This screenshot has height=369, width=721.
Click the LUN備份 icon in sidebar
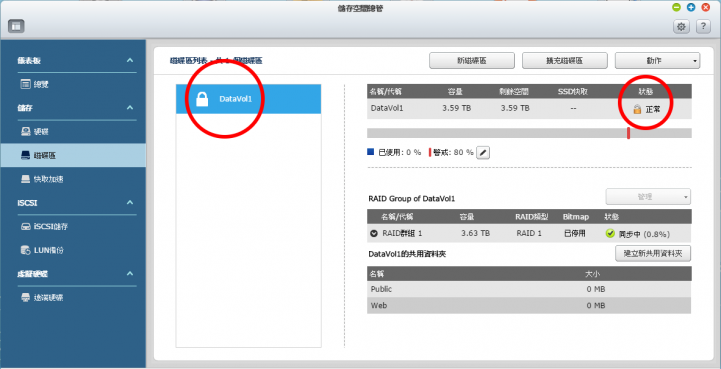click(26, 250)
